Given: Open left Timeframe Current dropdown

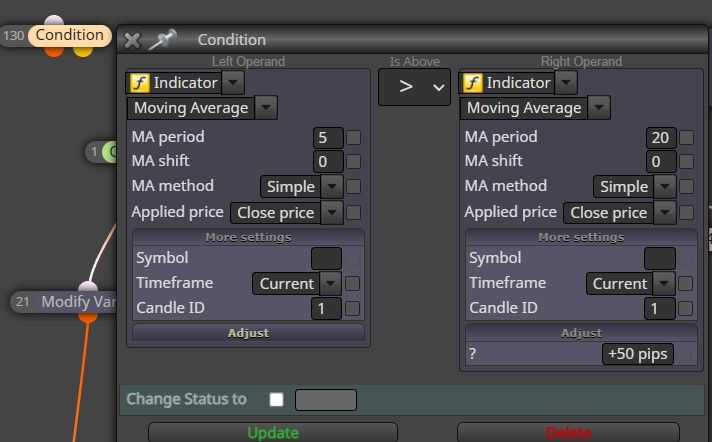Looking at the screenshot, I should pyautogui.click(x=297, y=283).
